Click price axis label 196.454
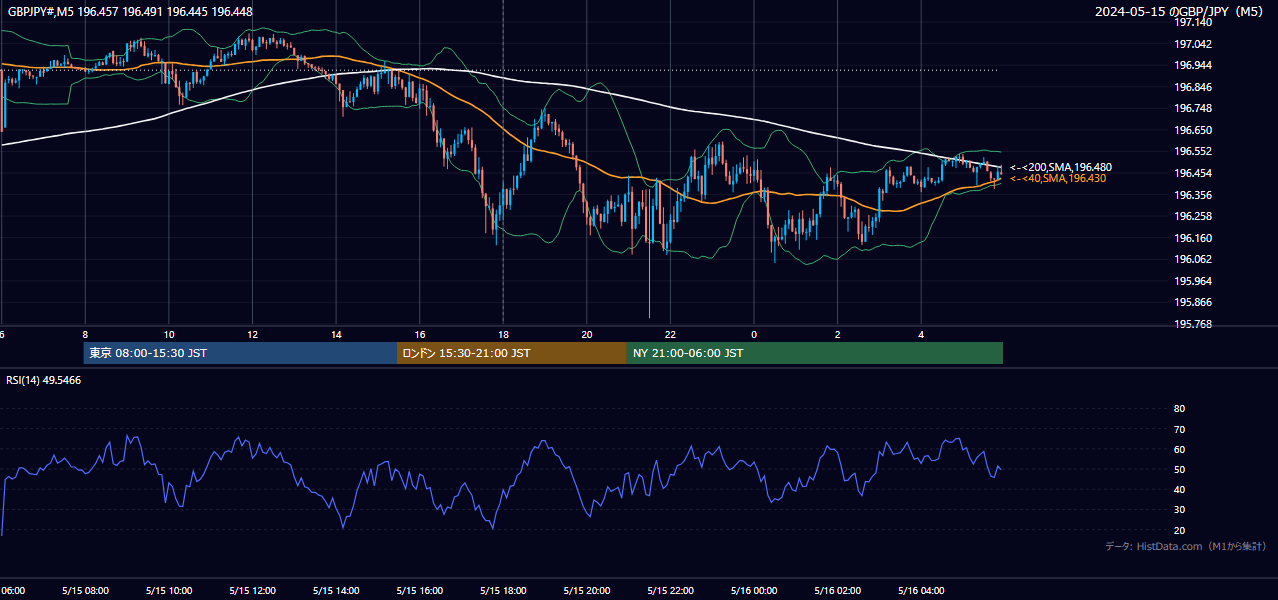 click(x=1193, y=173)
